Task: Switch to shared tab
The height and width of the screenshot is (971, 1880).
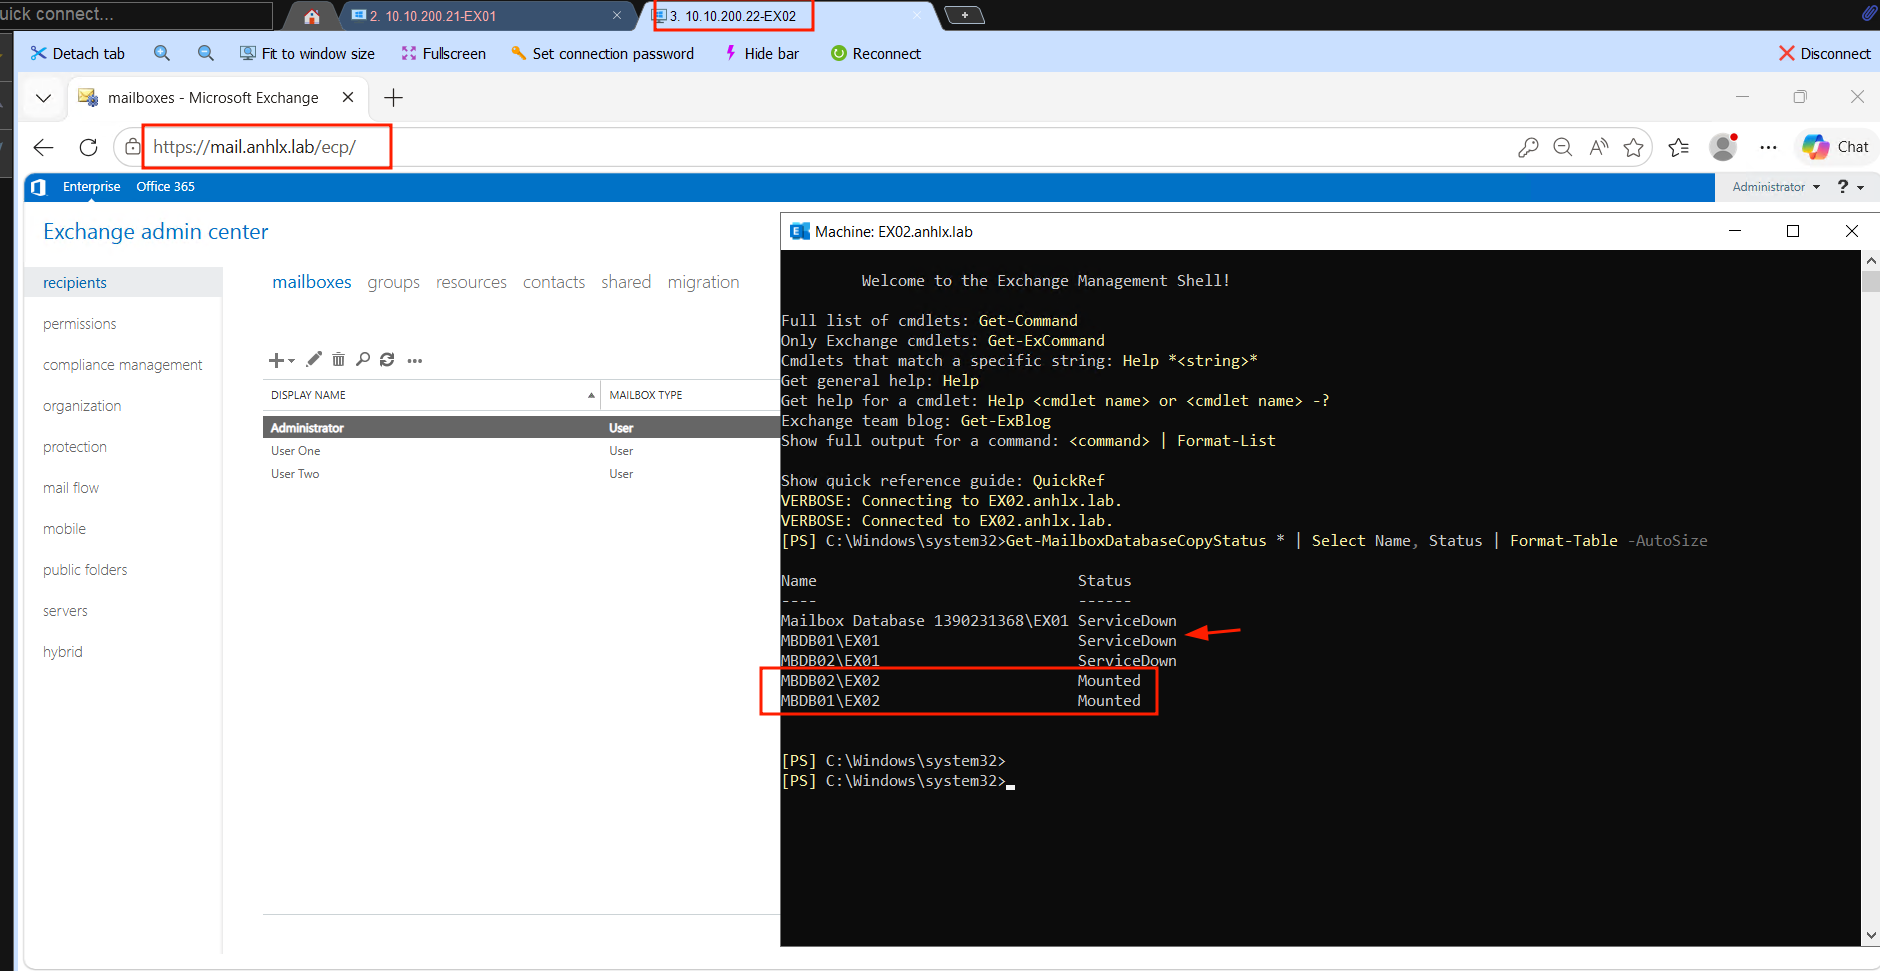Action: pos(626,282)
